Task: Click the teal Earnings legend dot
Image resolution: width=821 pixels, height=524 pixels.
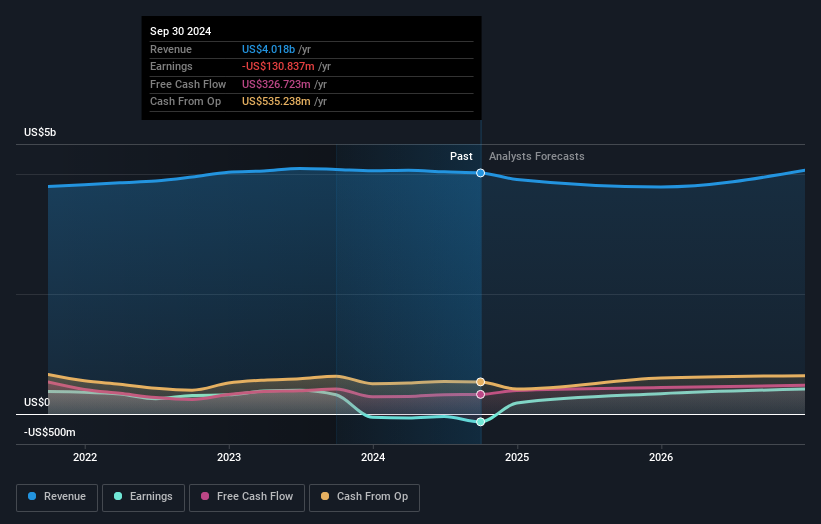Action: coord(118,496)
